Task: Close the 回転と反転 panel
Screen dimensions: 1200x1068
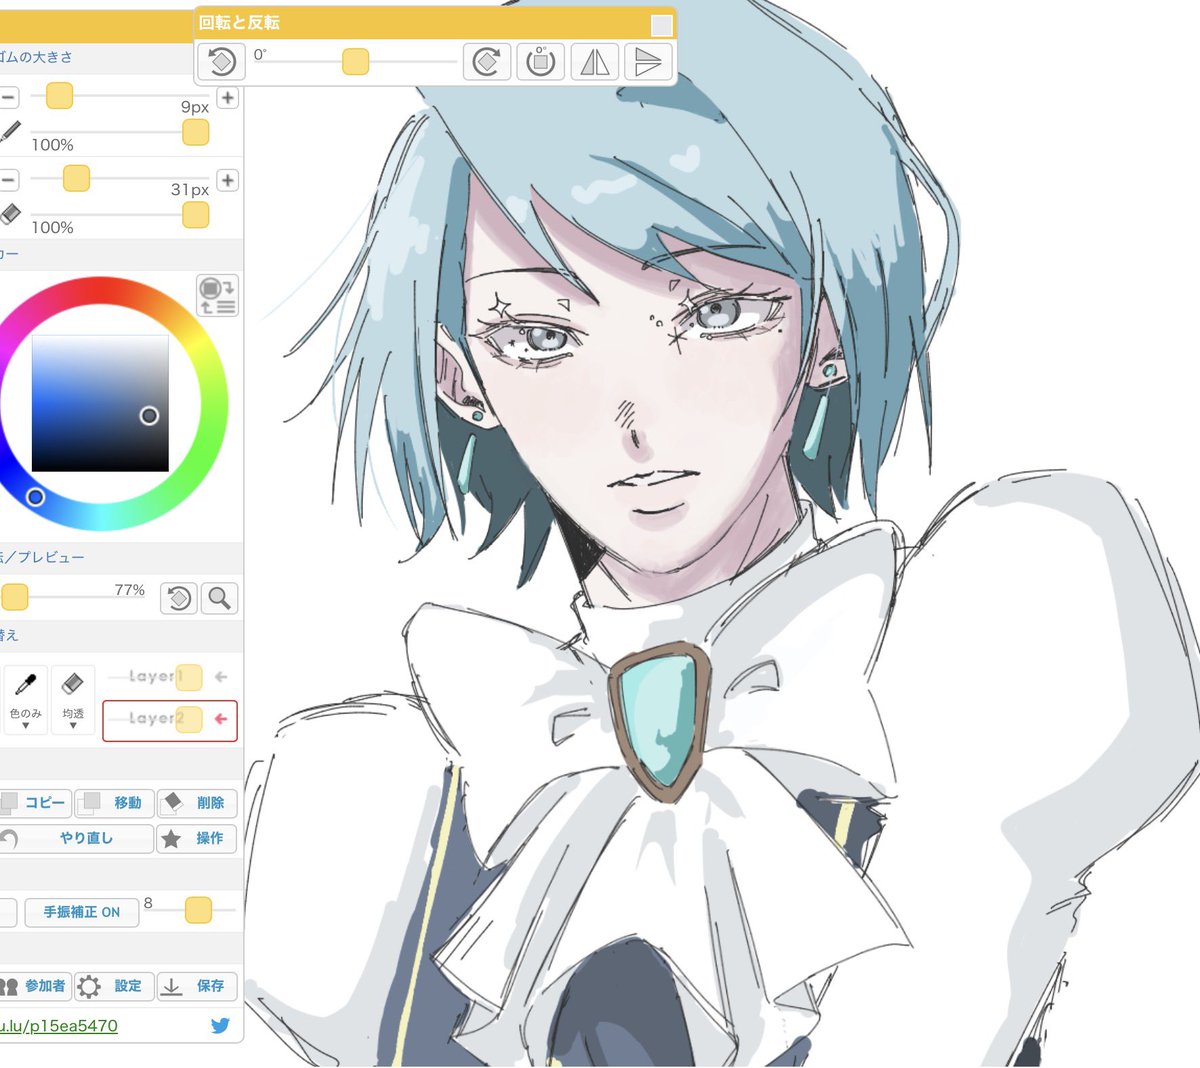Action: 661,25
